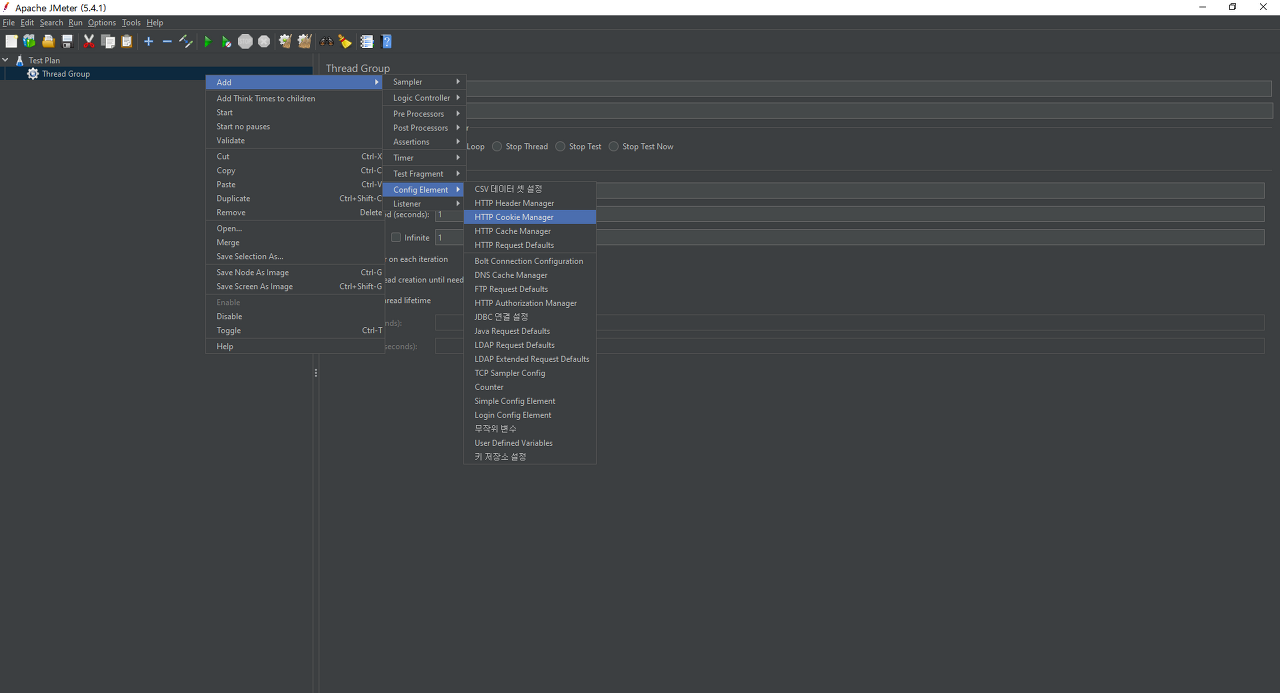The image size is (1280, 693).
Task: Open the Tools menu
Action: tap(131, 22)
